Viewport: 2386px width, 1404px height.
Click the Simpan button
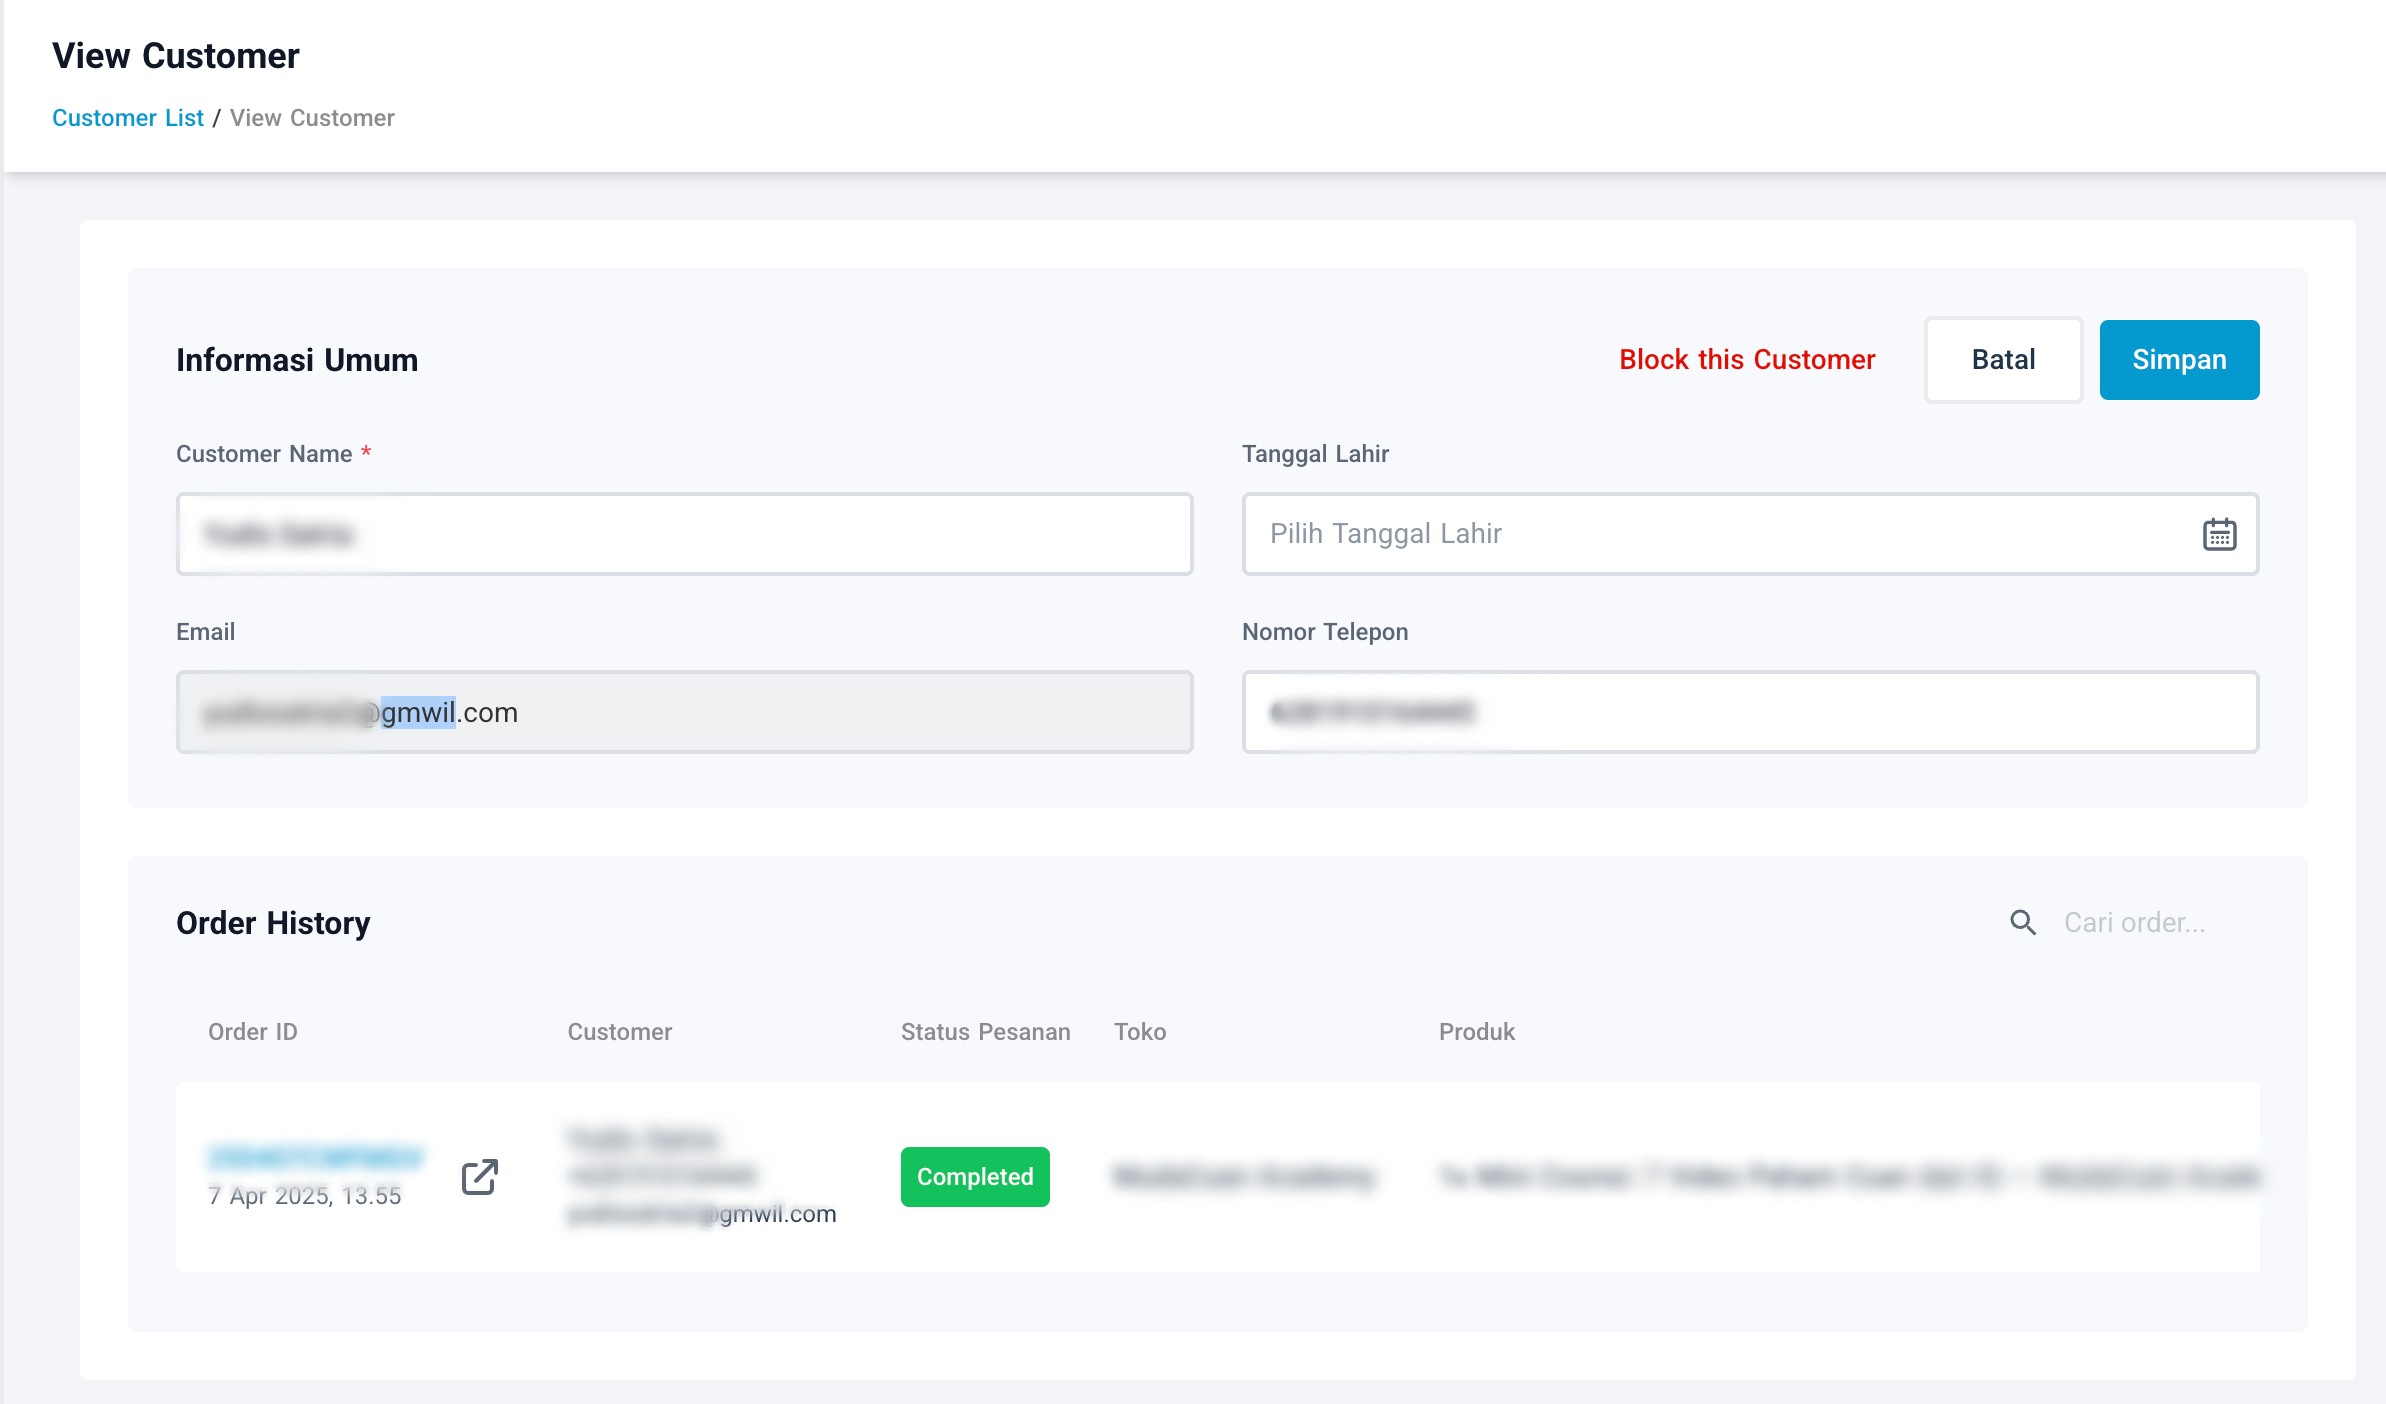point(2179,360)
